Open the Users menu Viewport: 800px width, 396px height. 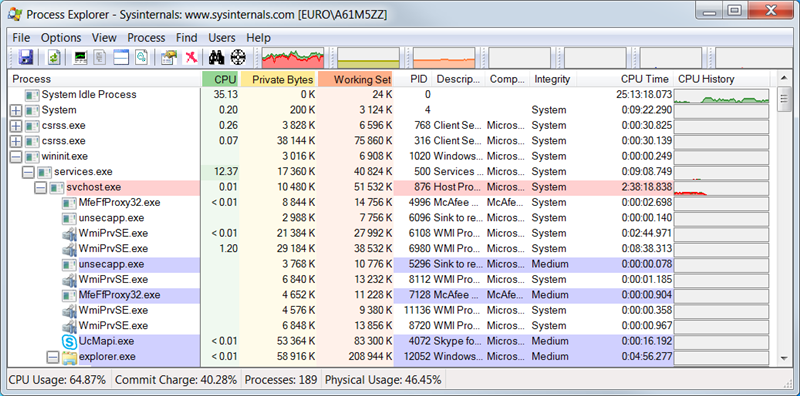click(x=222, y=38)
